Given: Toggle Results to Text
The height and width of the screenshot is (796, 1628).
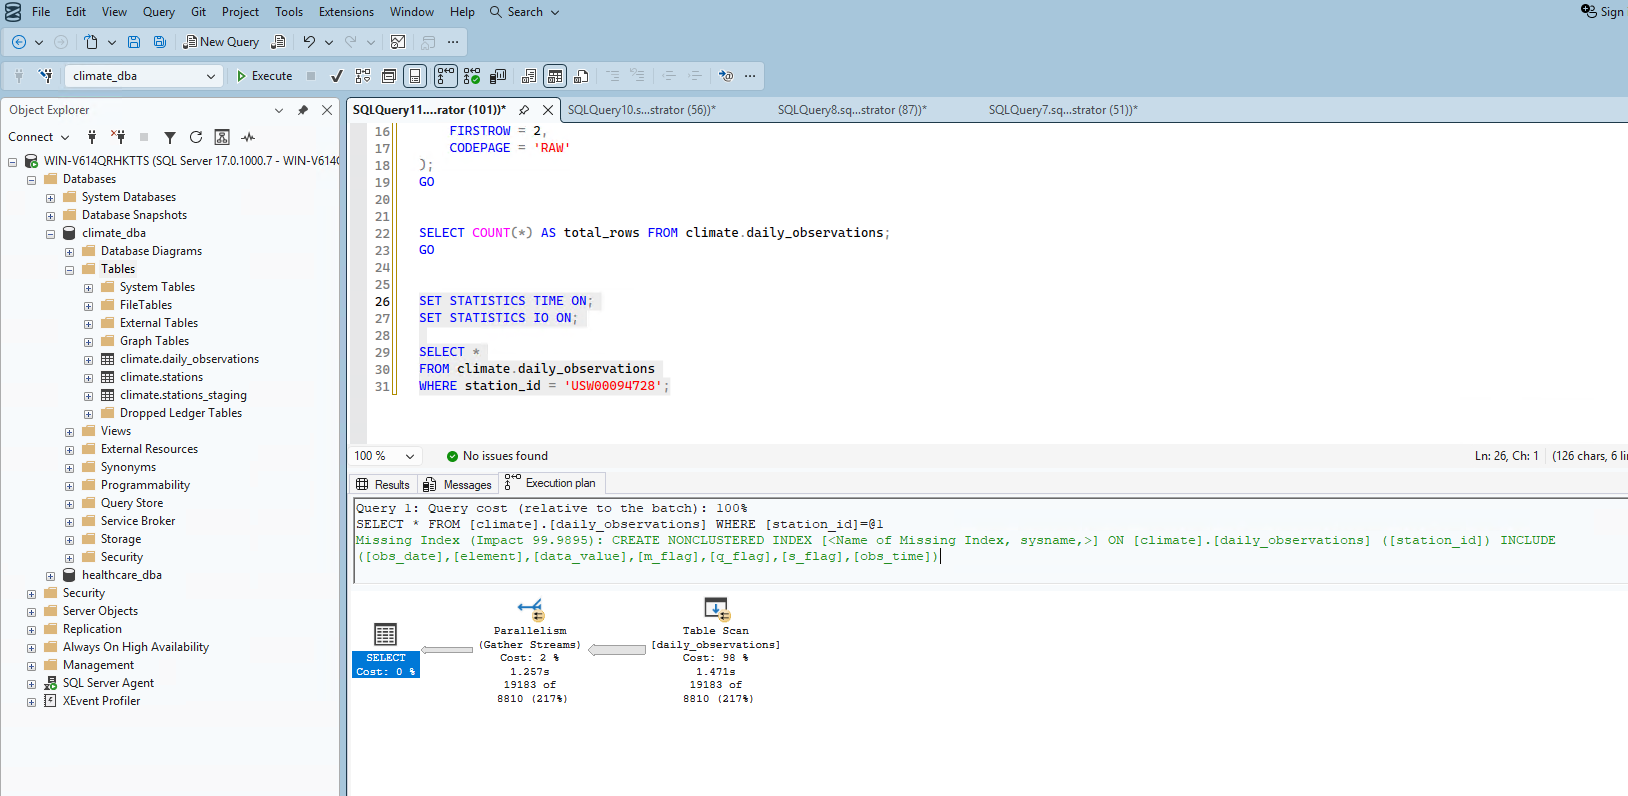Looking at the screenshot, I should click(529, 76).
